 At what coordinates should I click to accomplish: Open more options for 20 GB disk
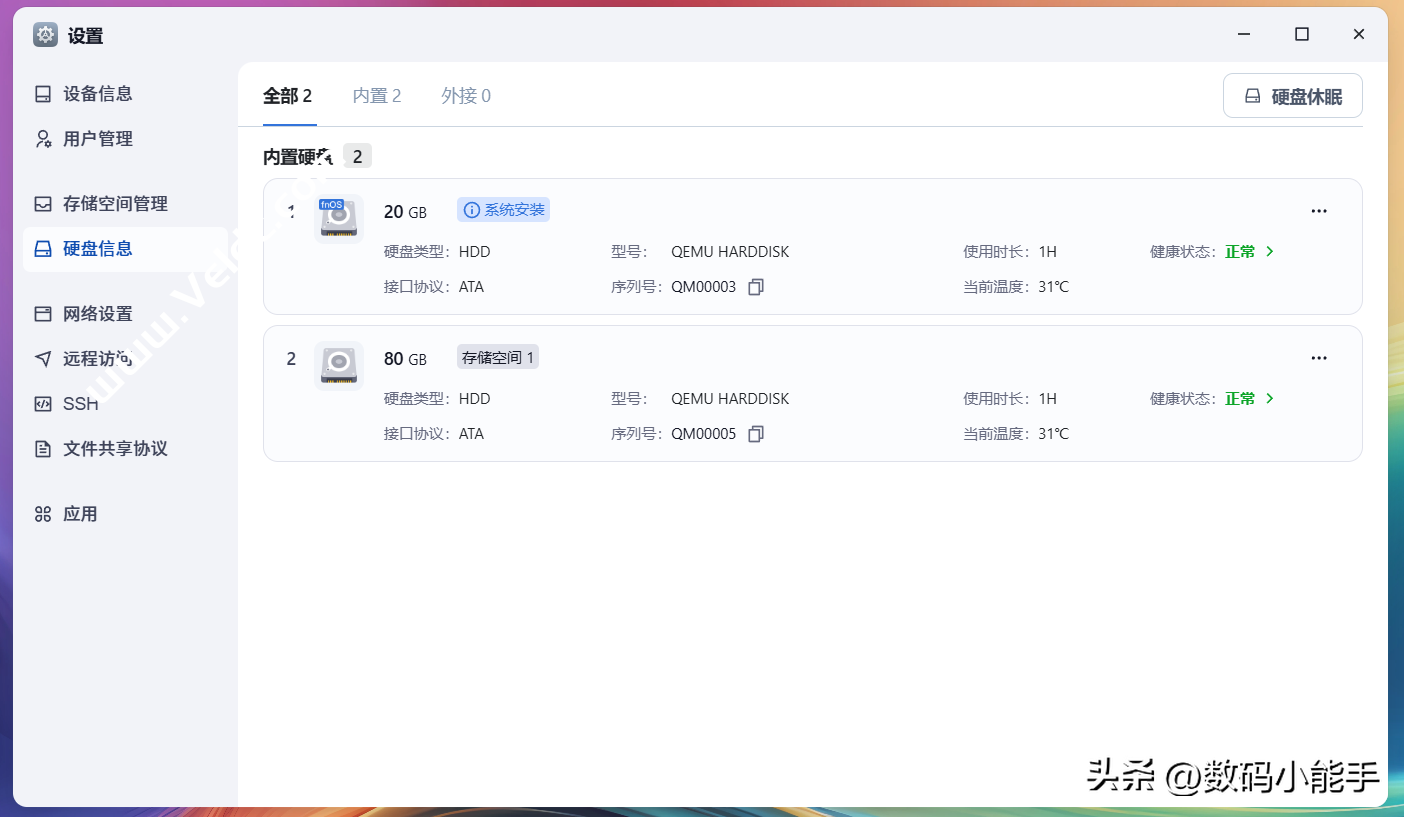(1318, 211)
